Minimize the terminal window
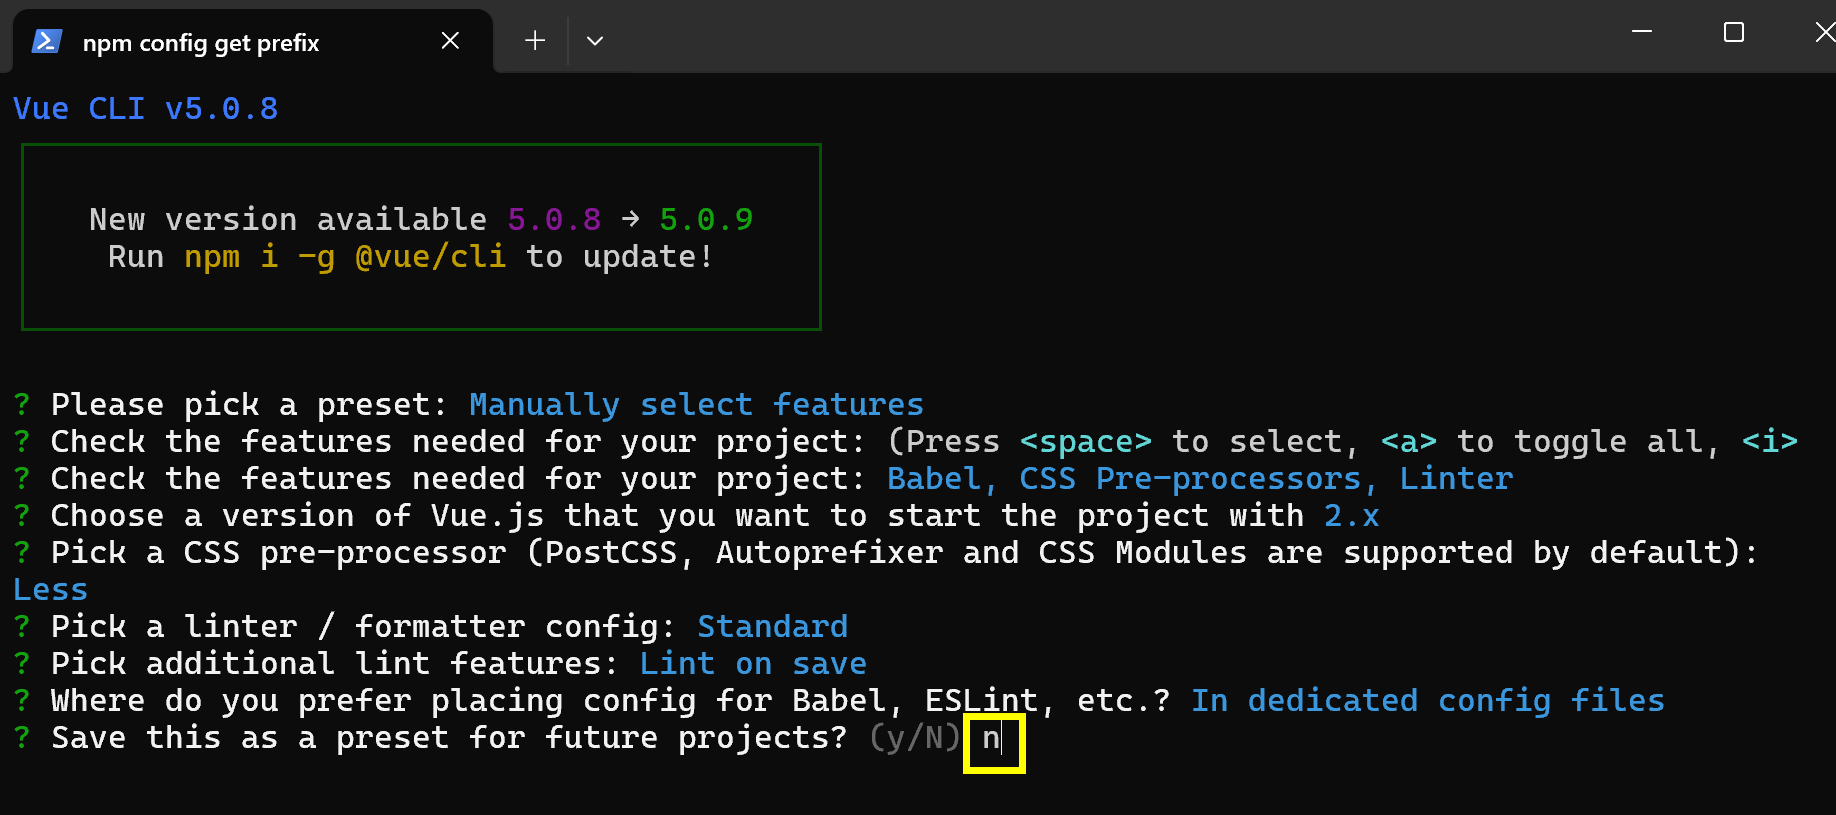This screenshot has height=815, width=1836. click(1642, 32)
